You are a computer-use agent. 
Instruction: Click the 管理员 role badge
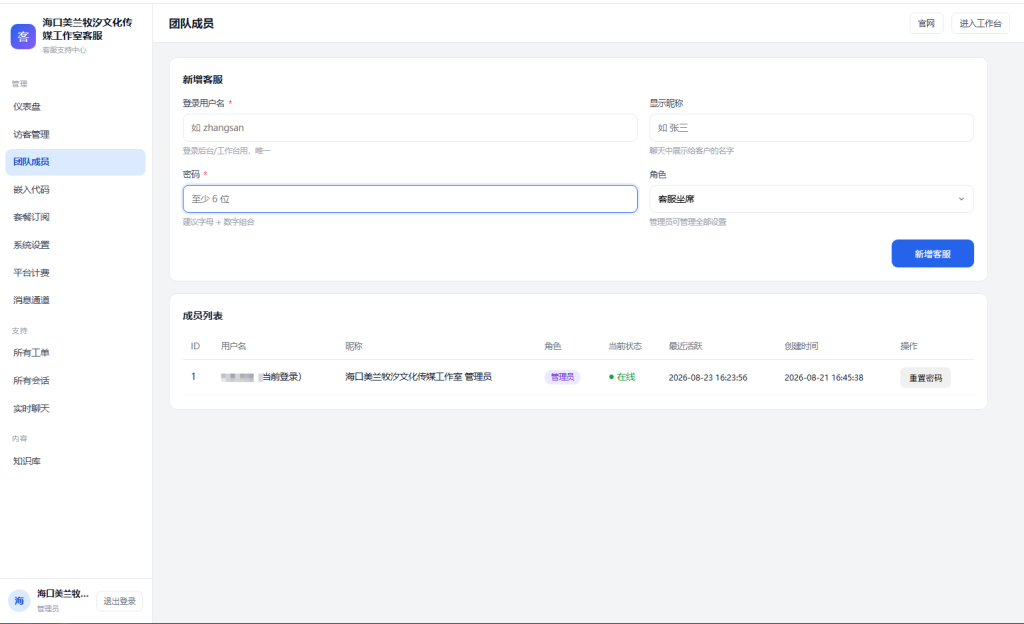(562, 377)
